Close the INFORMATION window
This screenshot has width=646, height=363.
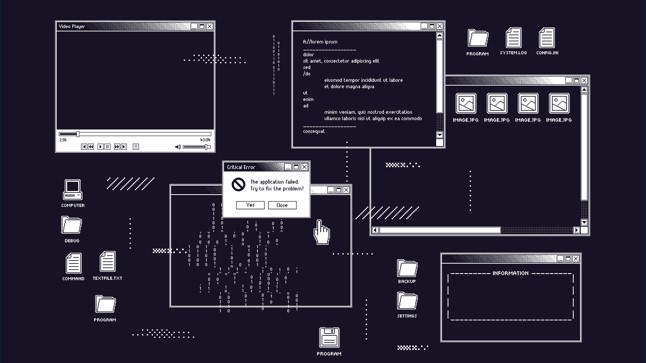coord(576,258)
